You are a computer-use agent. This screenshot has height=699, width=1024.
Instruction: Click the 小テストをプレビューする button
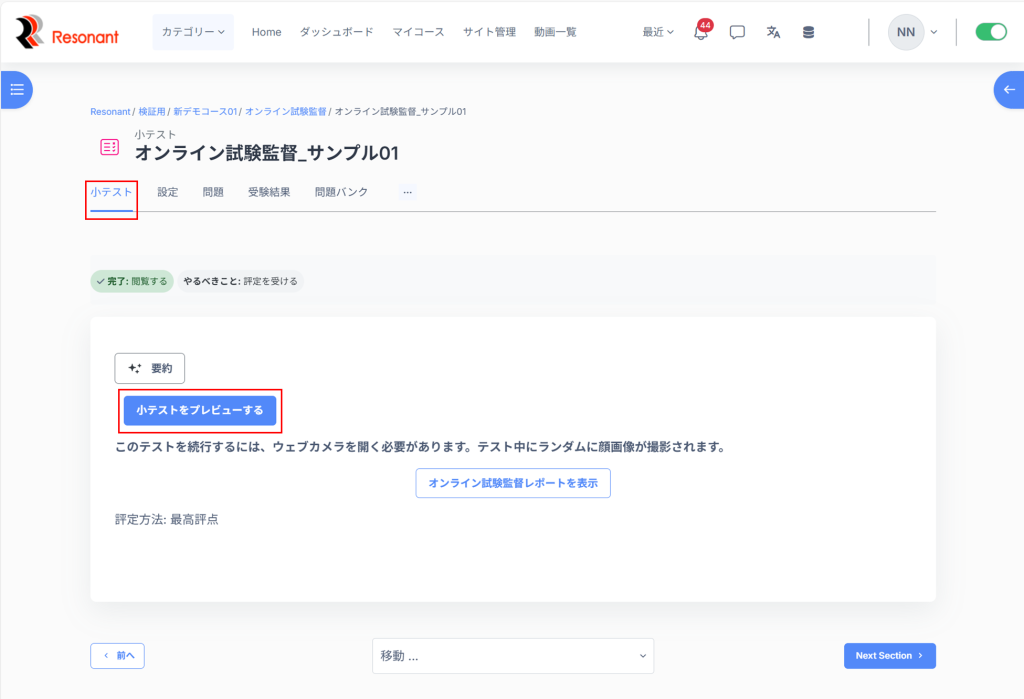tap(200, 410)
